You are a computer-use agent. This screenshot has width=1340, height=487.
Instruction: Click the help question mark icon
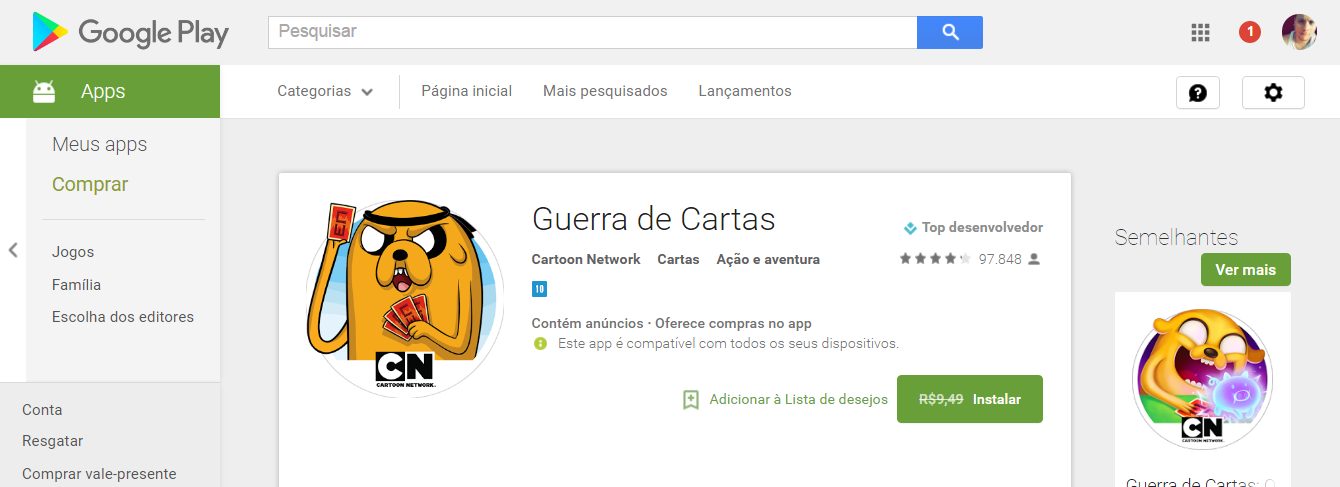click(1198, 92)
